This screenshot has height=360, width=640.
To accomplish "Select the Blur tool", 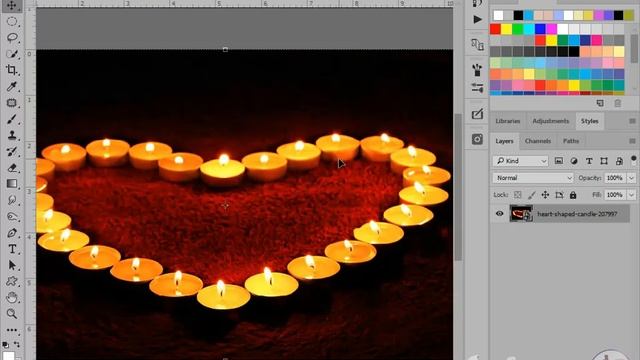I will coord(11,200).
